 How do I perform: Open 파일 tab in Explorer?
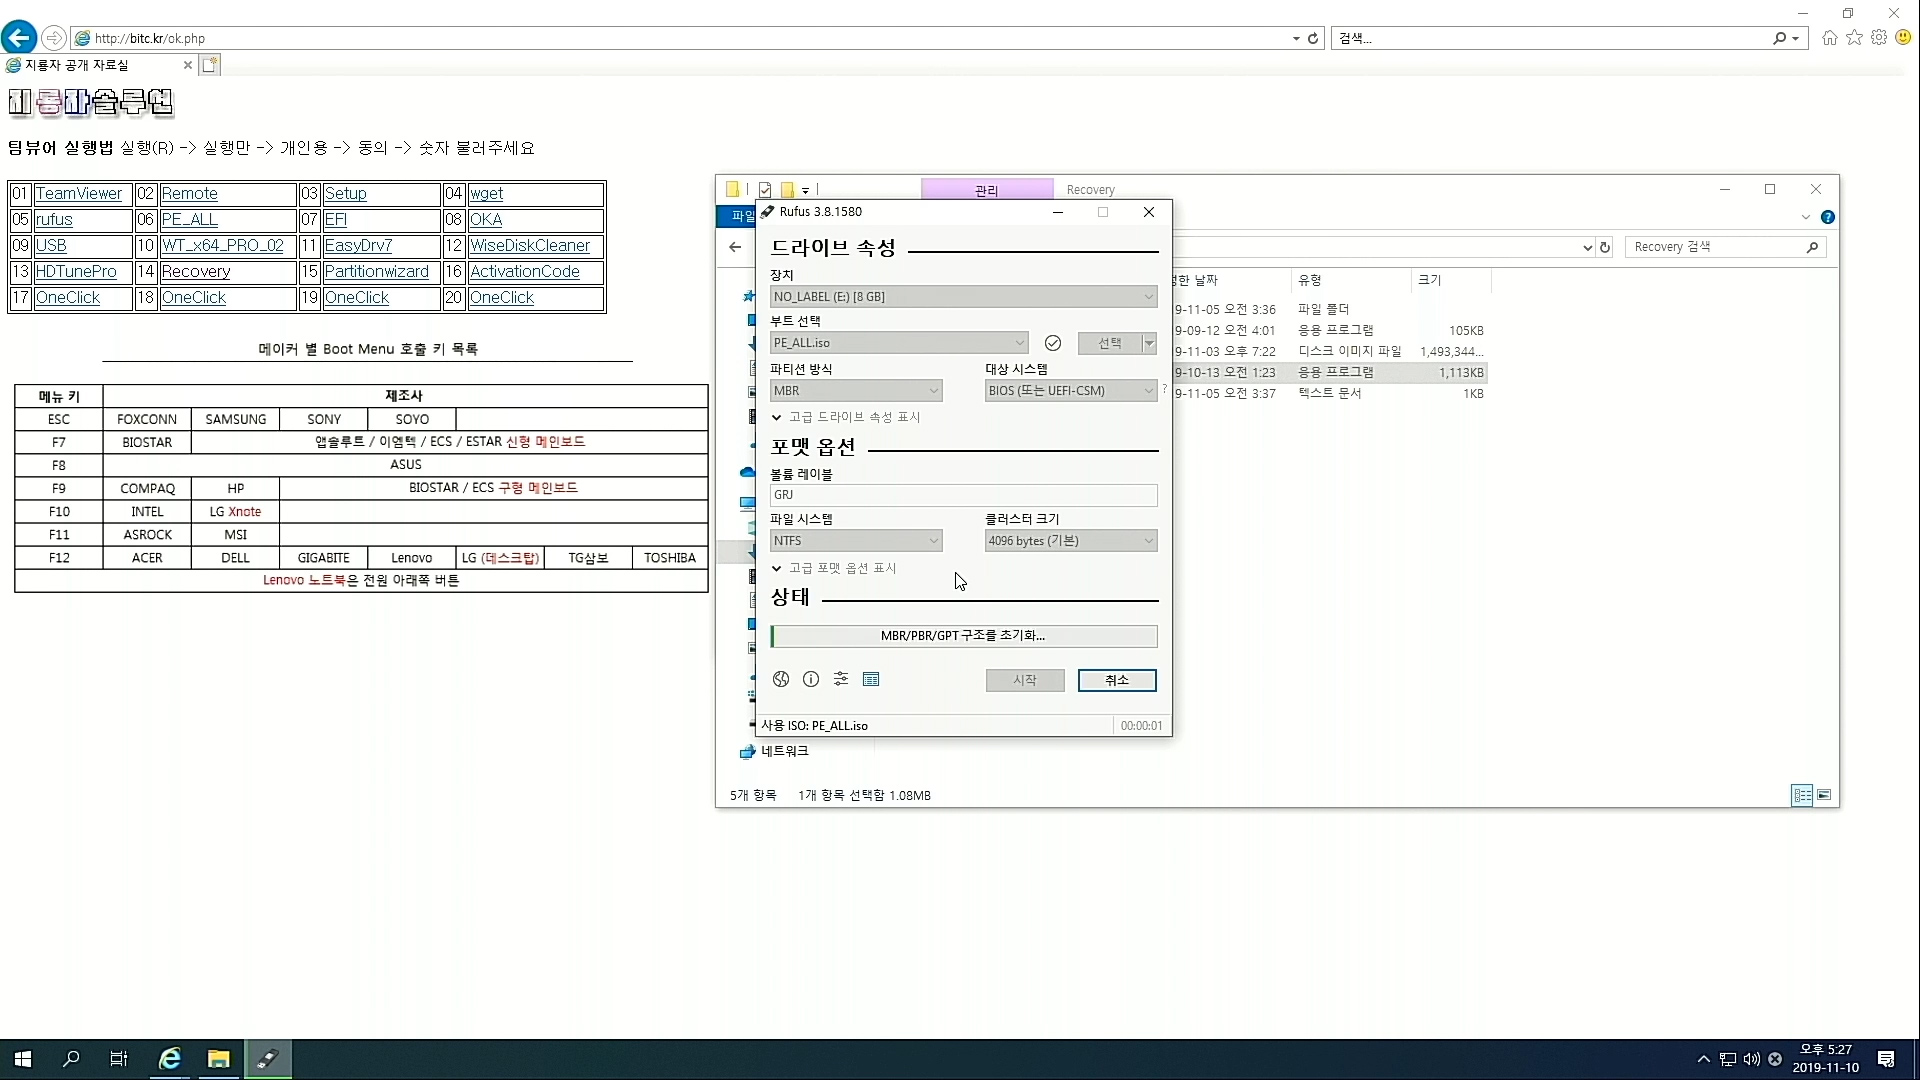(x=738, y=216)
